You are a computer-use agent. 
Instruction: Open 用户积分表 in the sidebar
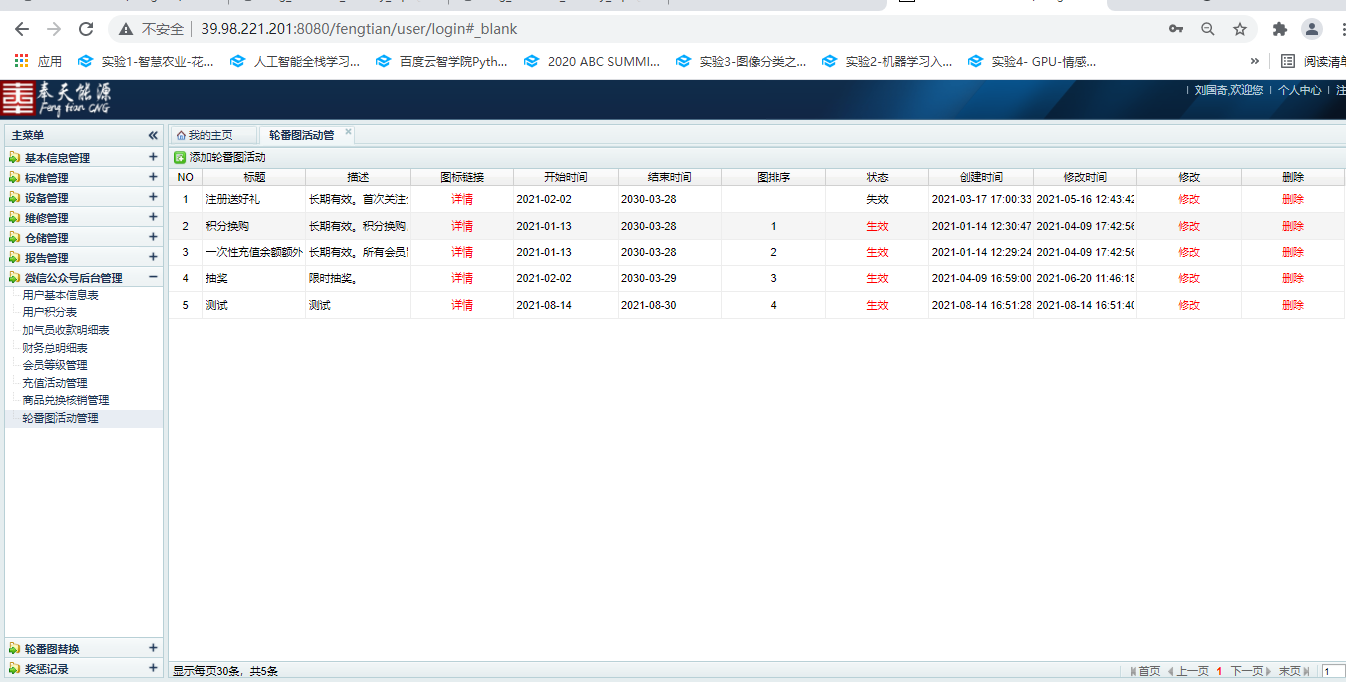point(50,313)
